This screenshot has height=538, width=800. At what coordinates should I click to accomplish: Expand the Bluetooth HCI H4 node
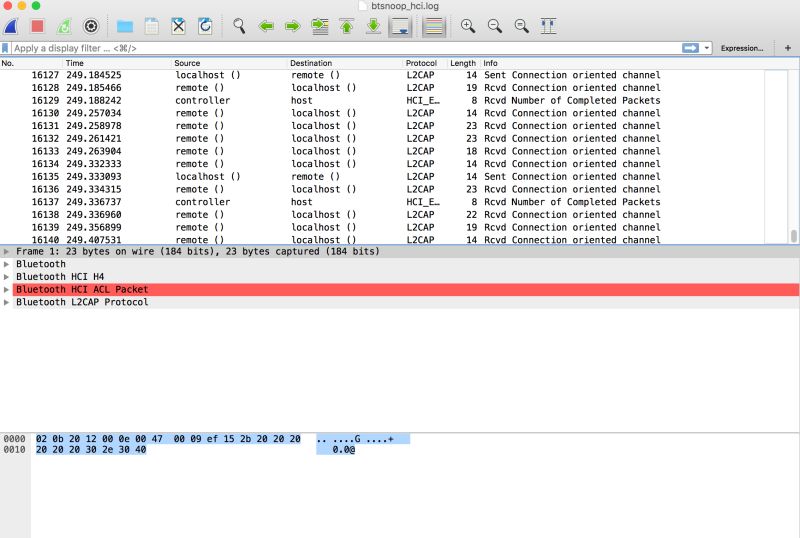point(6,277)
